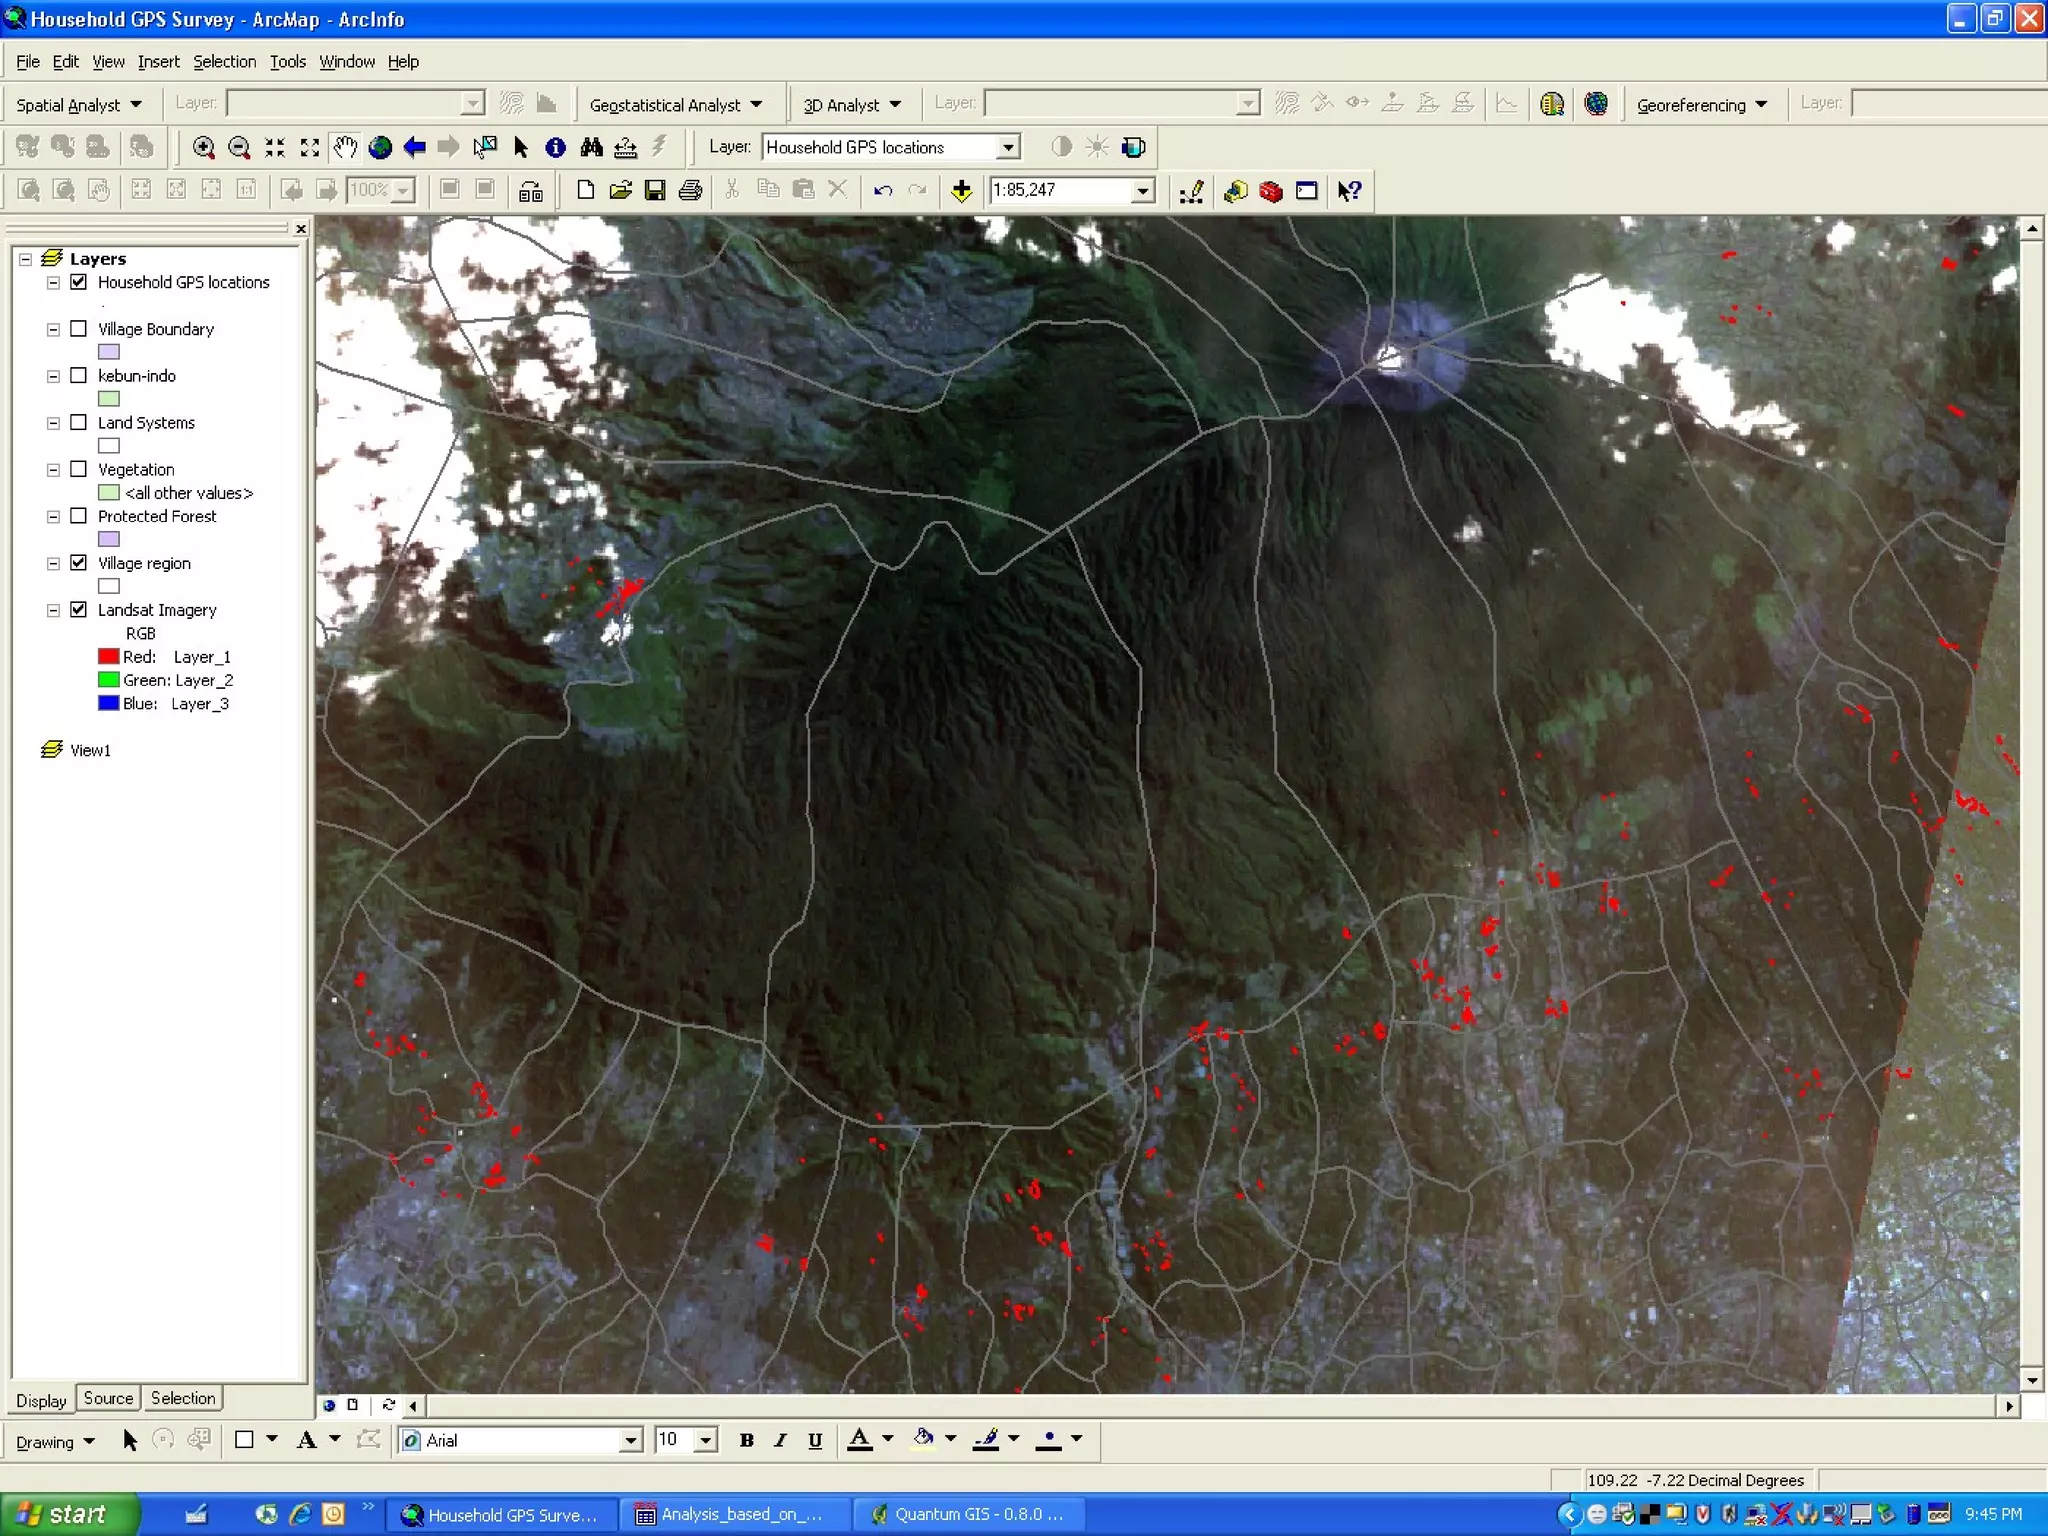This screenshot has height=1536, width=2048.
Task: Select the Zoom In tool
Action: coord(203,148)
